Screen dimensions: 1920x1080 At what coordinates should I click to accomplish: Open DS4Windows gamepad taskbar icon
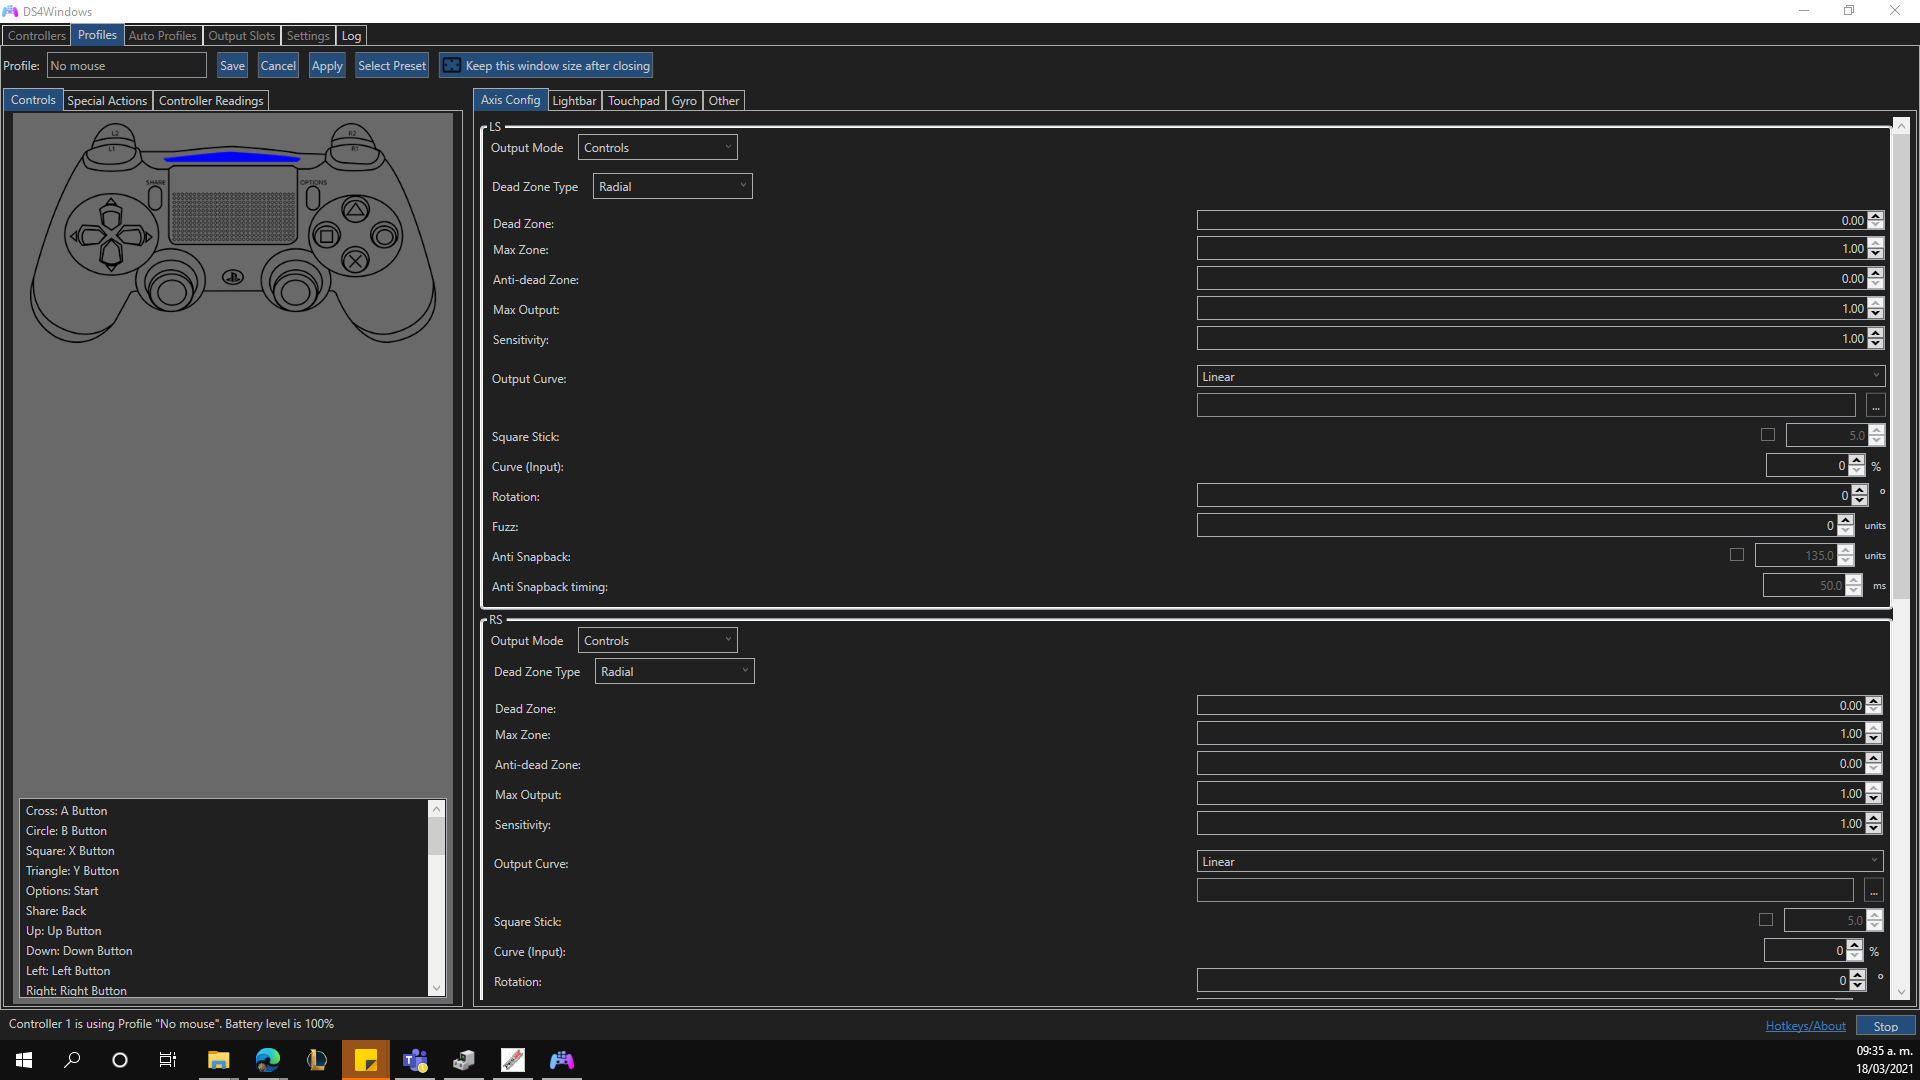tap(562, 1060)
